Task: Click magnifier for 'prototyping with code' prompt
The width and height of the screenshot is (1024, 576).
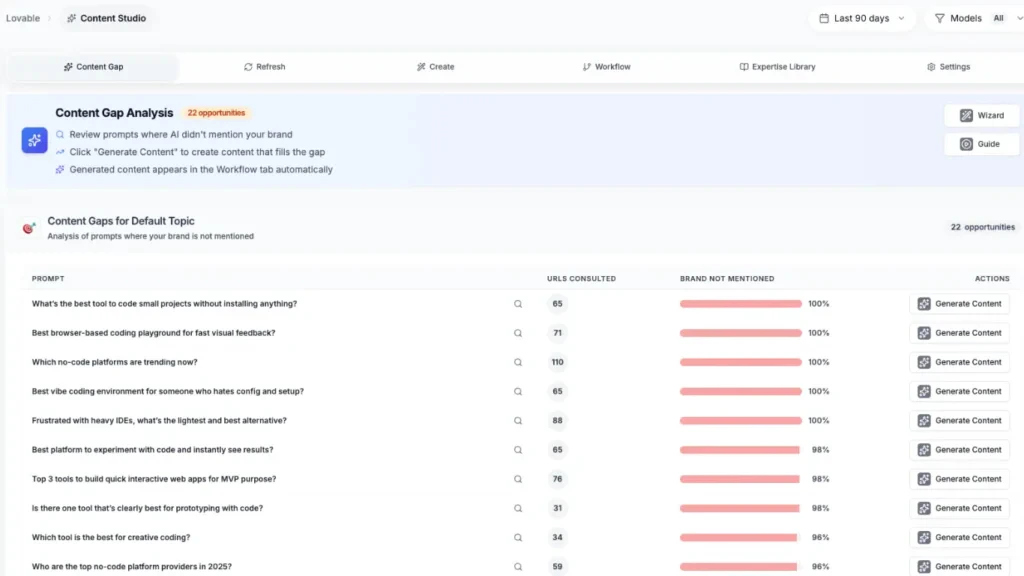Action: click(518, 509)
